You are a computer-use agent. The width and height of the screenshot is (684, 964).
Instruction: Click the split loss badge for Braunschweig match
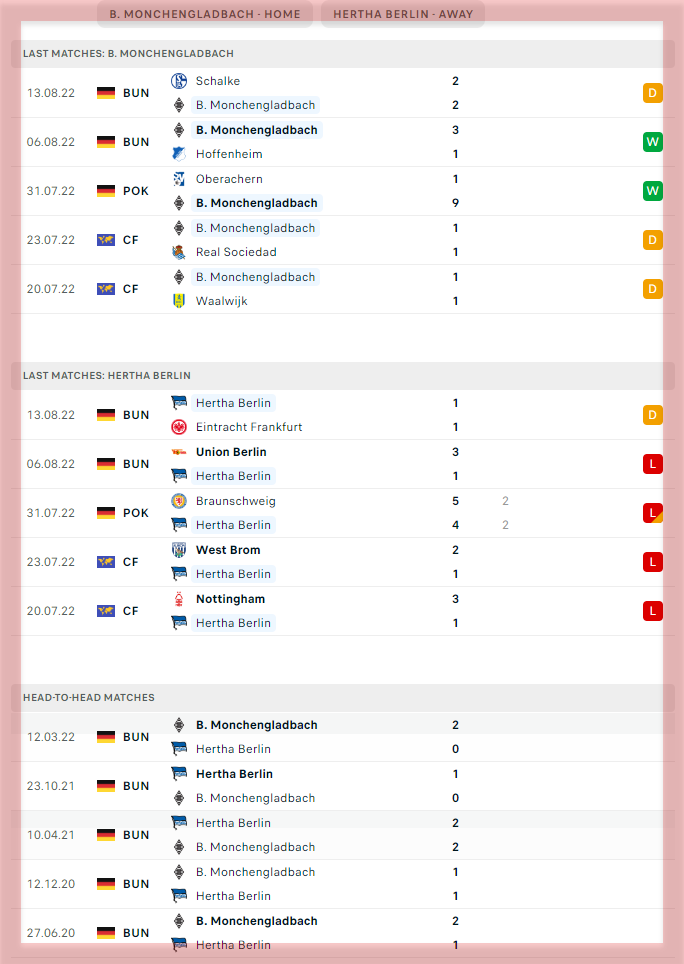point(652,513)
